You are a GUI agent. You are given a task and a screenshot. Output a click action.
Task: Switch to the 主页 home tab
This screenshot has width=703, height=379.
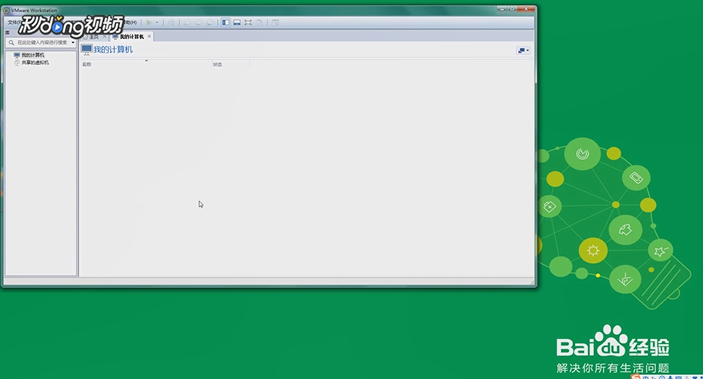pos(93,37)
